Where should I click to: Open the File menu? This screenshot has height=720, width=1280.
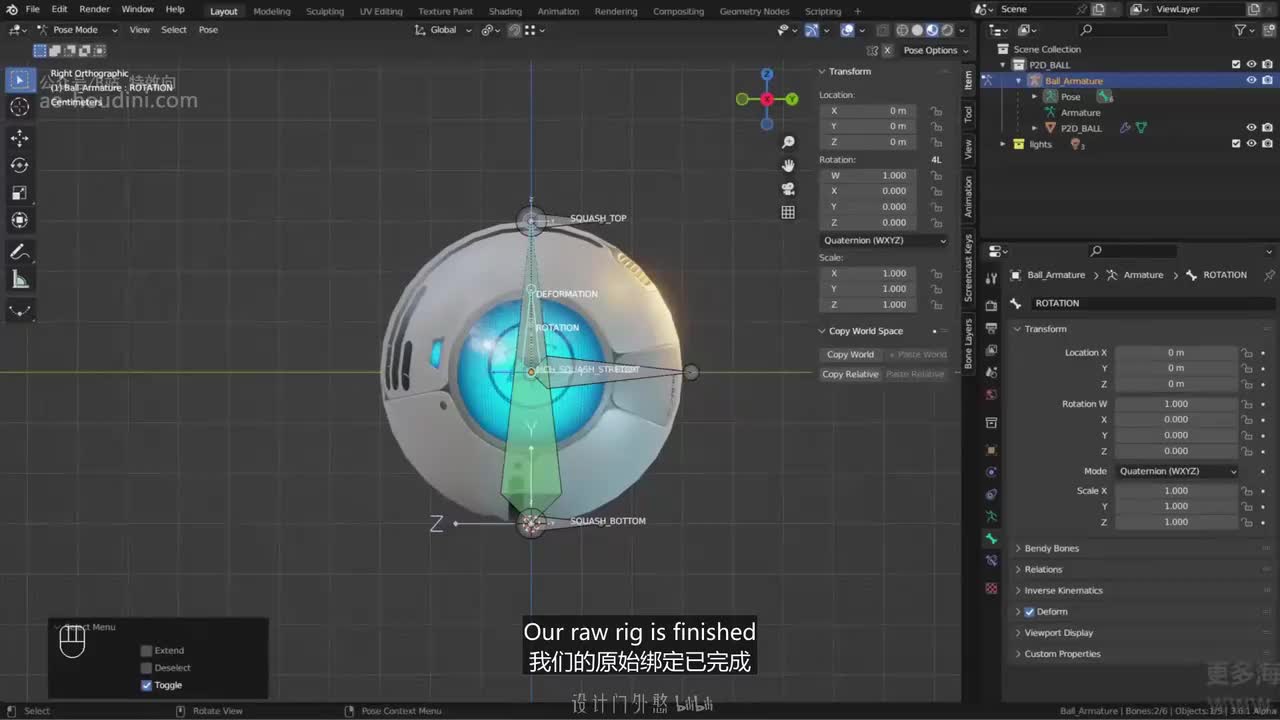tap(32, 9)
